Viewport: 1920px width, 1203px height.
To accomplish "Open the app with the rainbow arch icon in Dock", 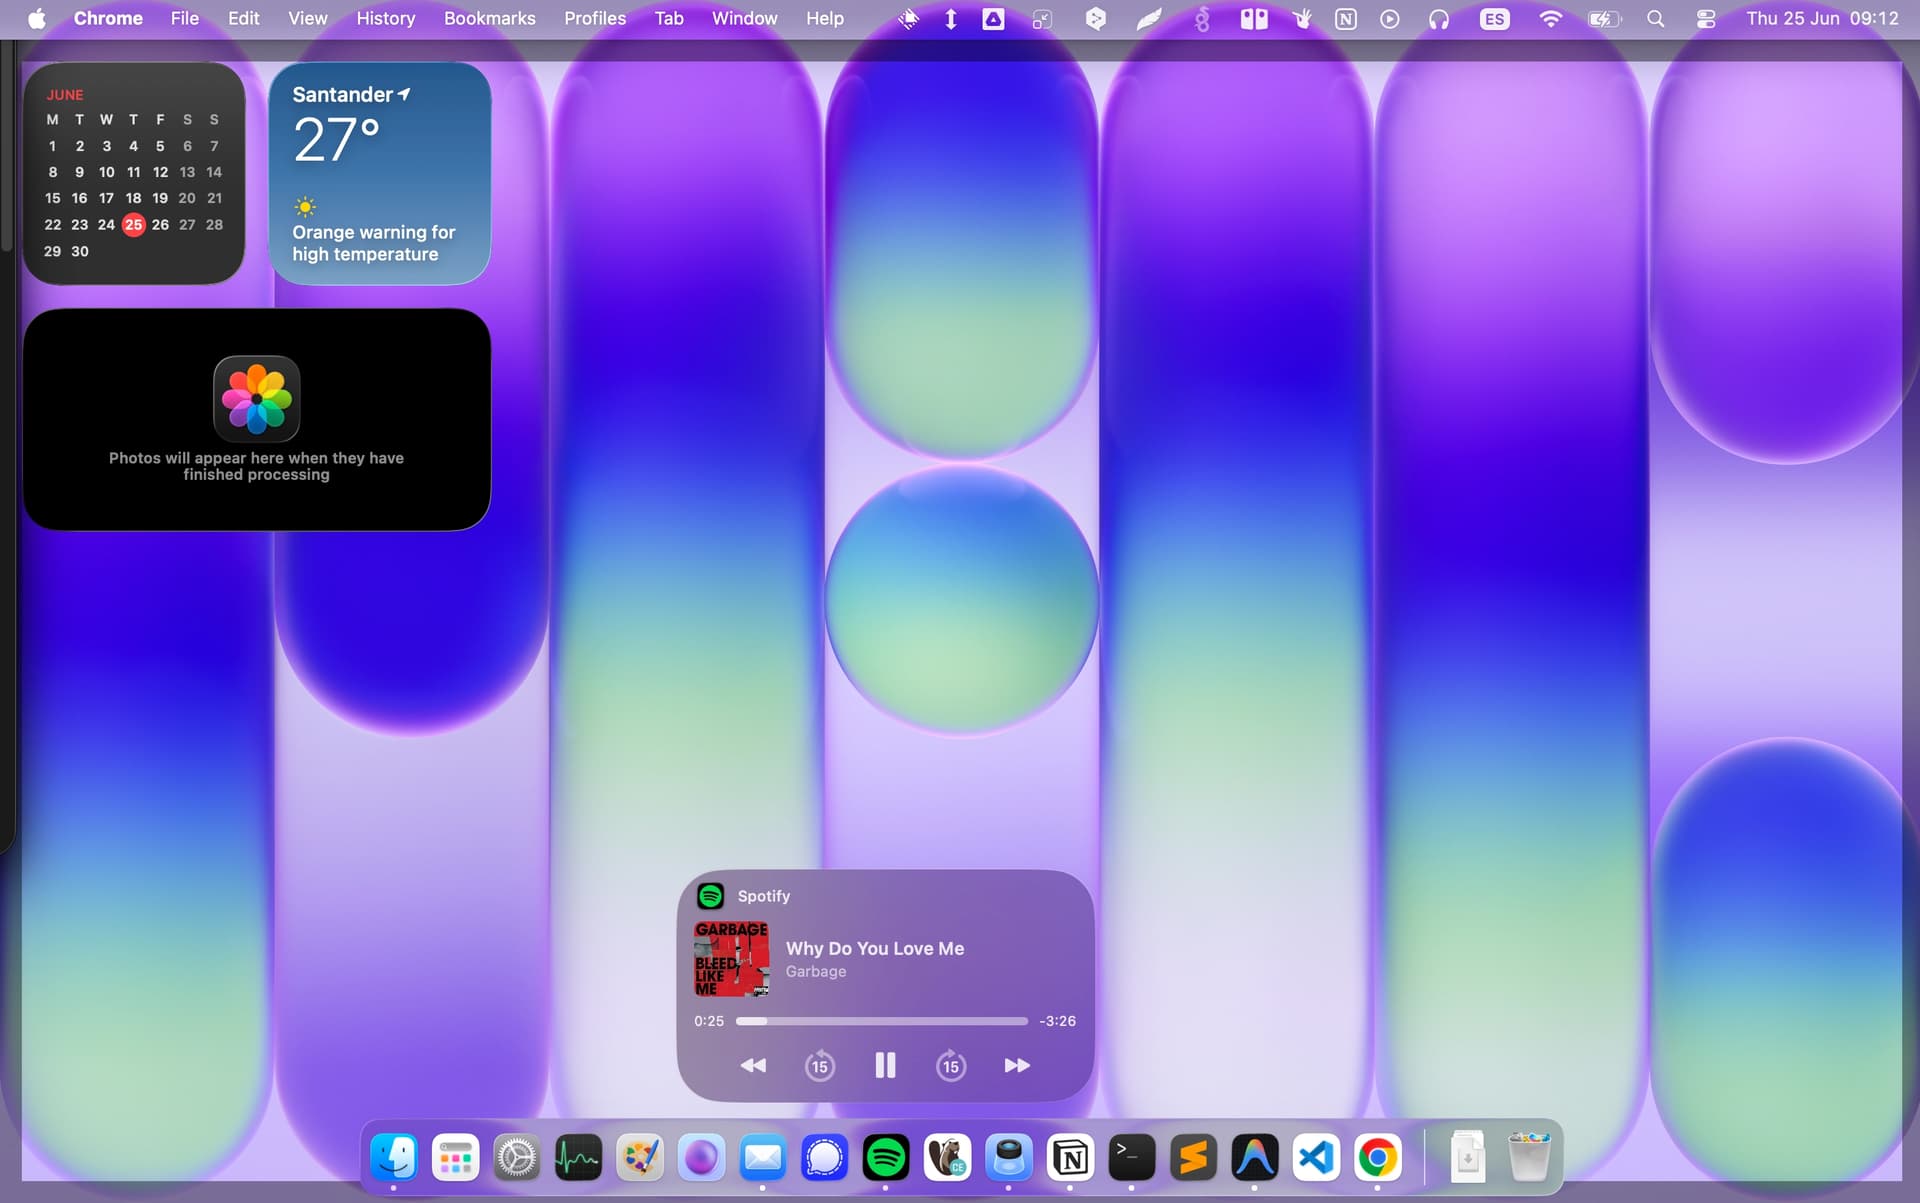I will click(x=1255, y=1158).
